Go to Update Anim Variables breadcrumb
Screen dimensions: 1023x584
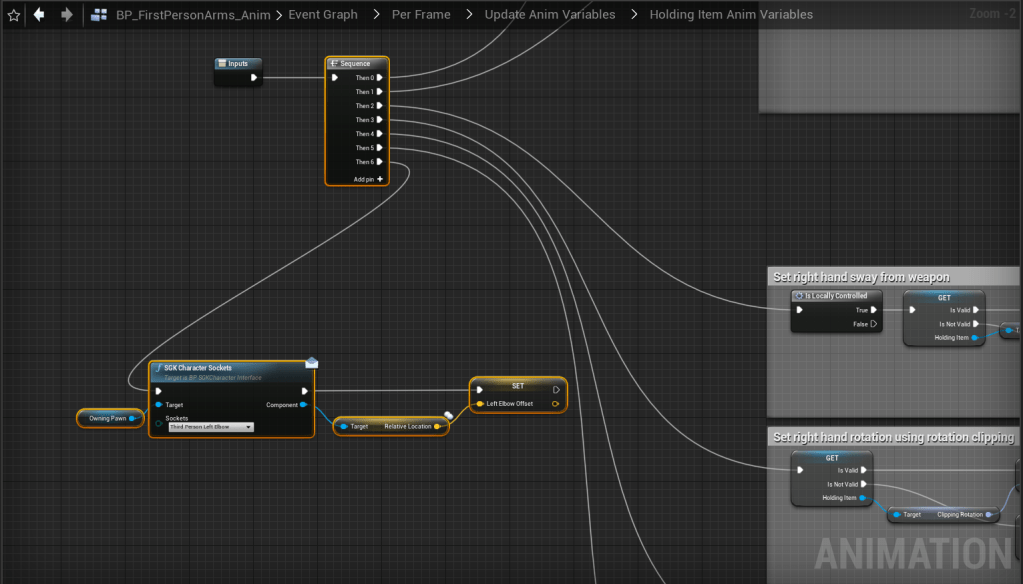[x=549, y=15]
